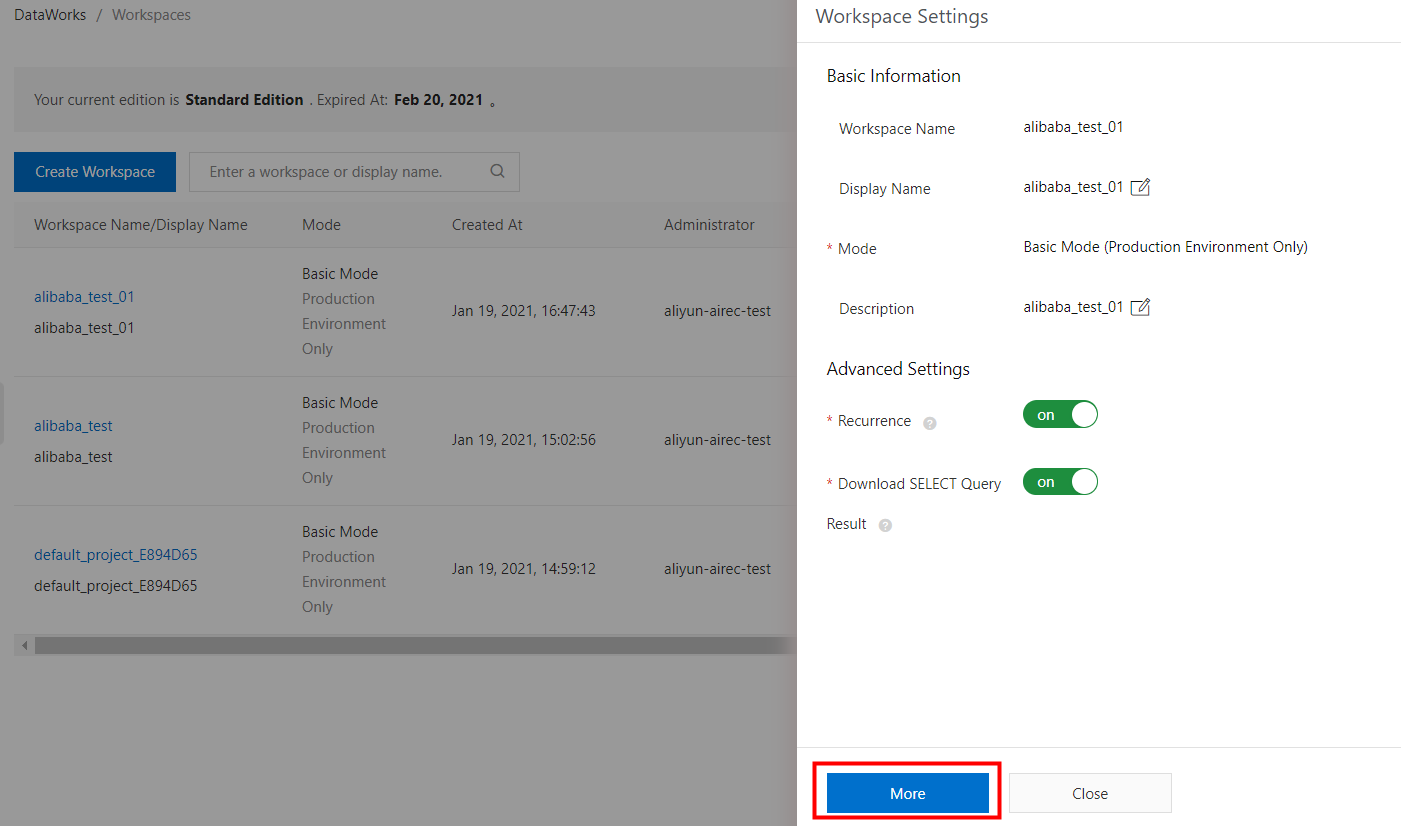Screen dimensions: 1401x826
Task: Select creation time Jan 19, 2021, 15:02:56
Action: (524, 440)
